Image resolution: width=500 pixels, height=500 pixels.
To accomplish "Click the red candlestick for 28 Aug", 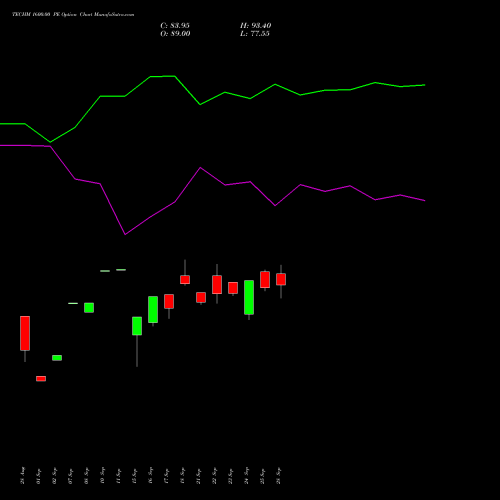I will (25, 333).
